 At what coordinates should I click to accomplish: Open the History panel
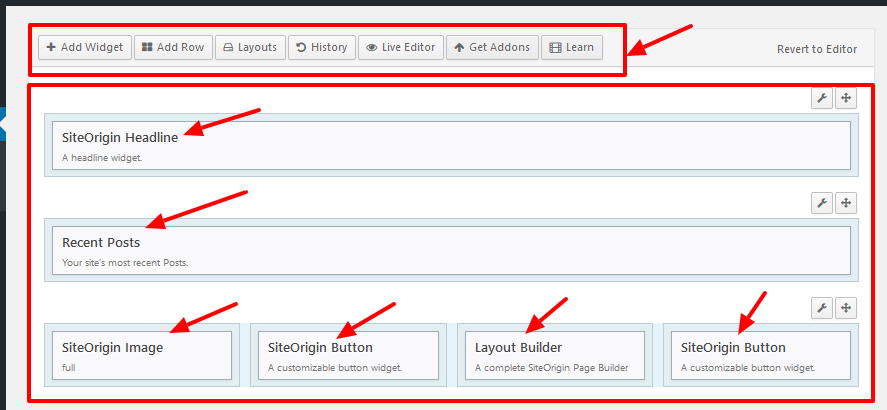(x=322, y=48)
